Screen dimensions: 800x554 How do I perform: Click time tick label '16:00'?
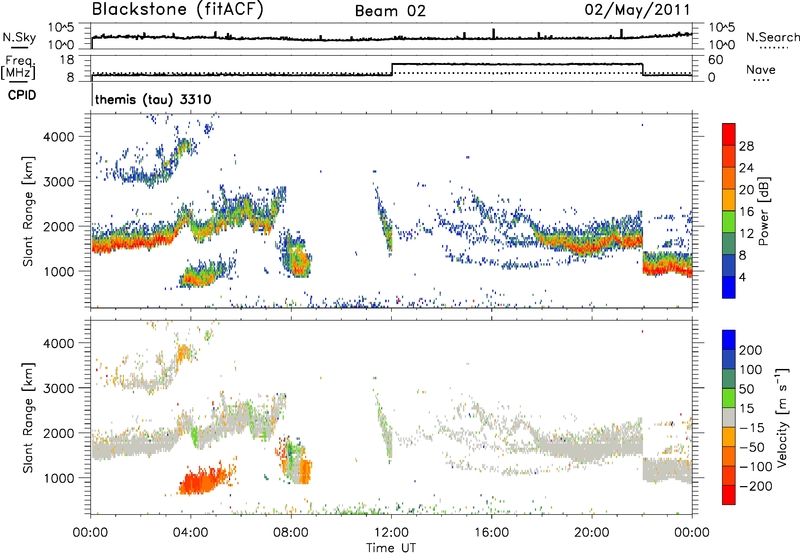pyautogui.click(x=491, y=533)
